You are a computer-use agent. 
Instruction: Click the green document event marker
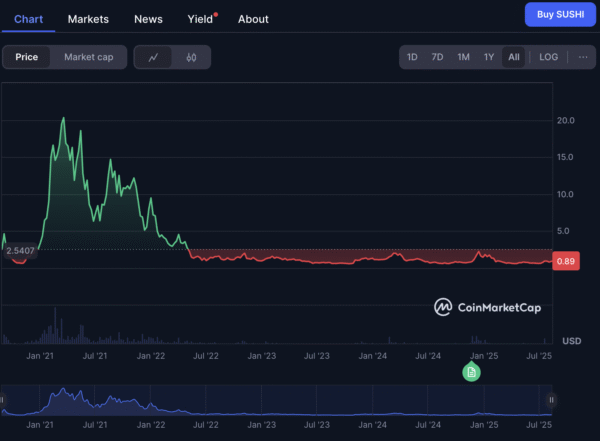471,372
